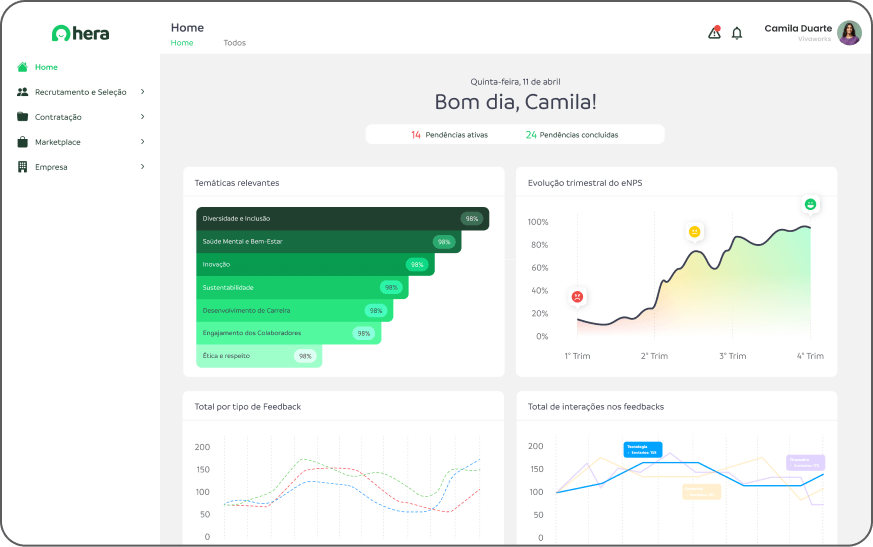This screenshot has width=873, height=547.
Task: Click the Empresa building icon
Action: (x=23, y=167)
